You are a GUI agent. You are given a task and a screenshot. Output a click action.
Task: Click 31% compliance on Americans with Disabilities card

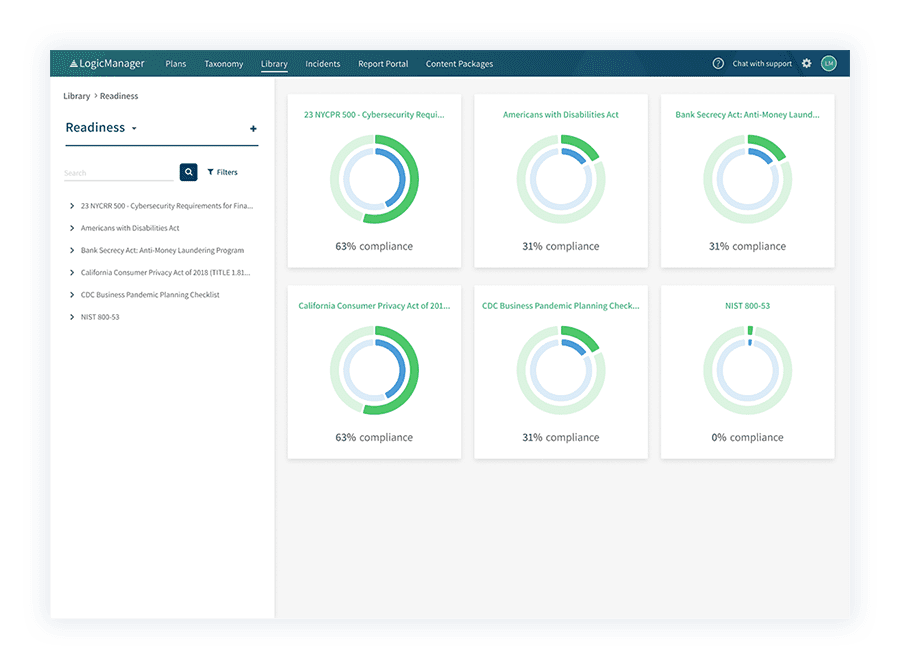[561, 246]
